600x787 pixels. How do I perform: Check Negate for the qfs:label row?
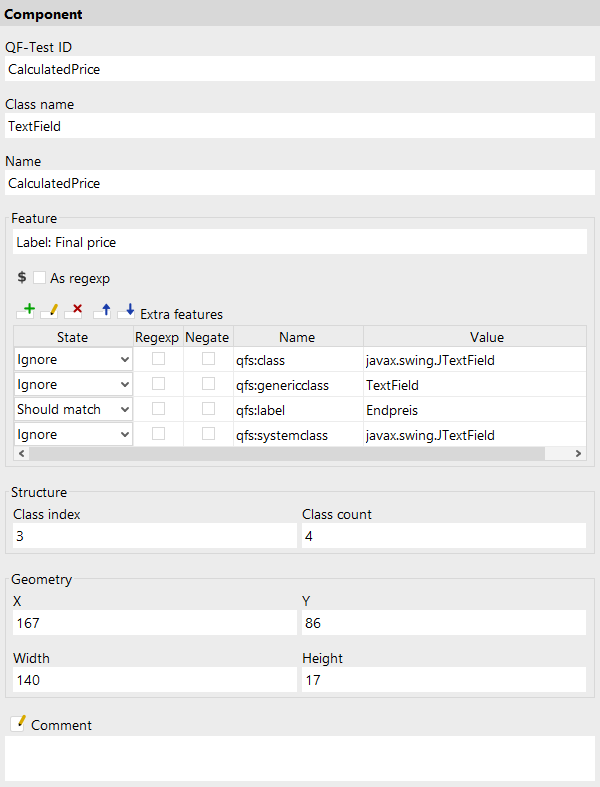(x=208, y=409)
